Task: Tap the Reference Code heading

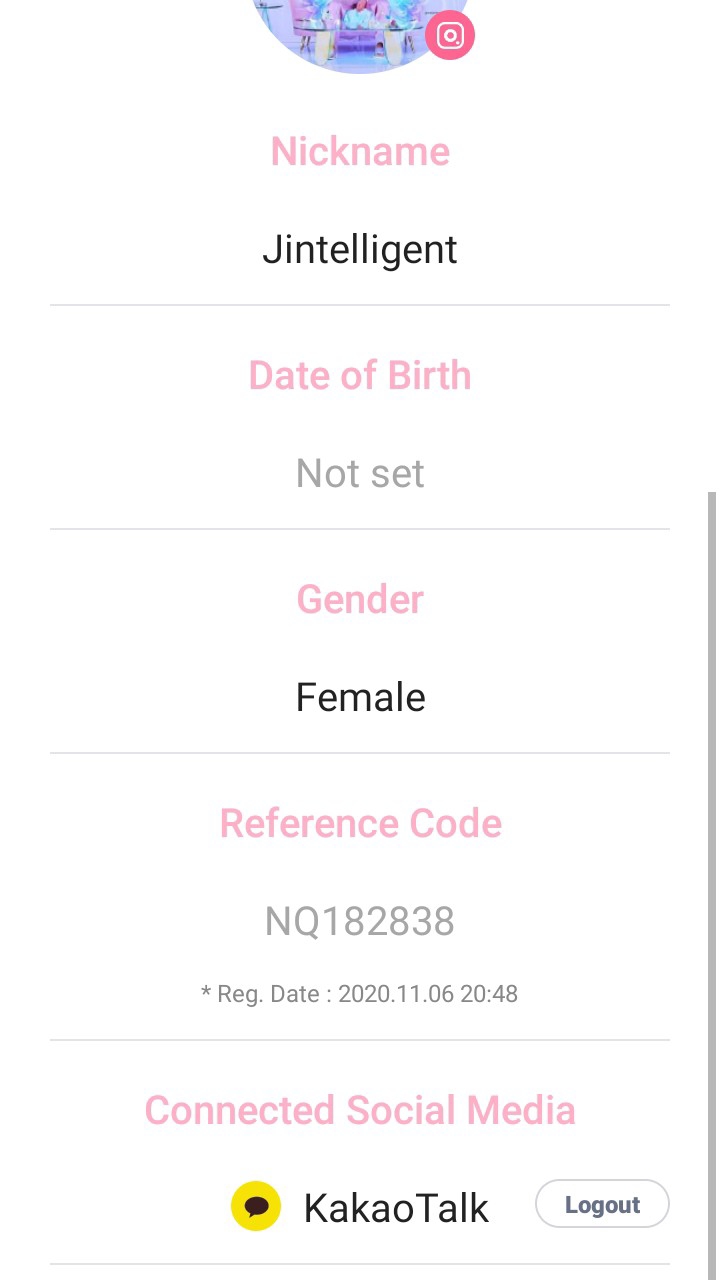Action: 360,824
